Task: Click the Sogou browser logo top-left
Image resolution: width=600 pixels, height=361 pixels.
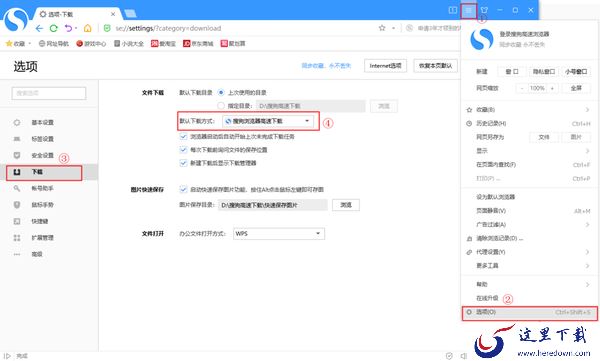Action: (15, 19)
